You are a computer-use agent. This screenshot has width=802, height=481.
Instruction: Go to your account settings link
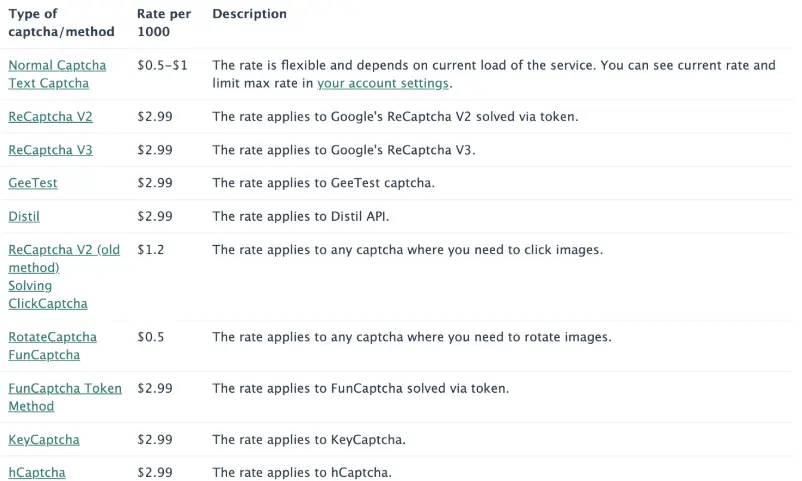[383, 83]
